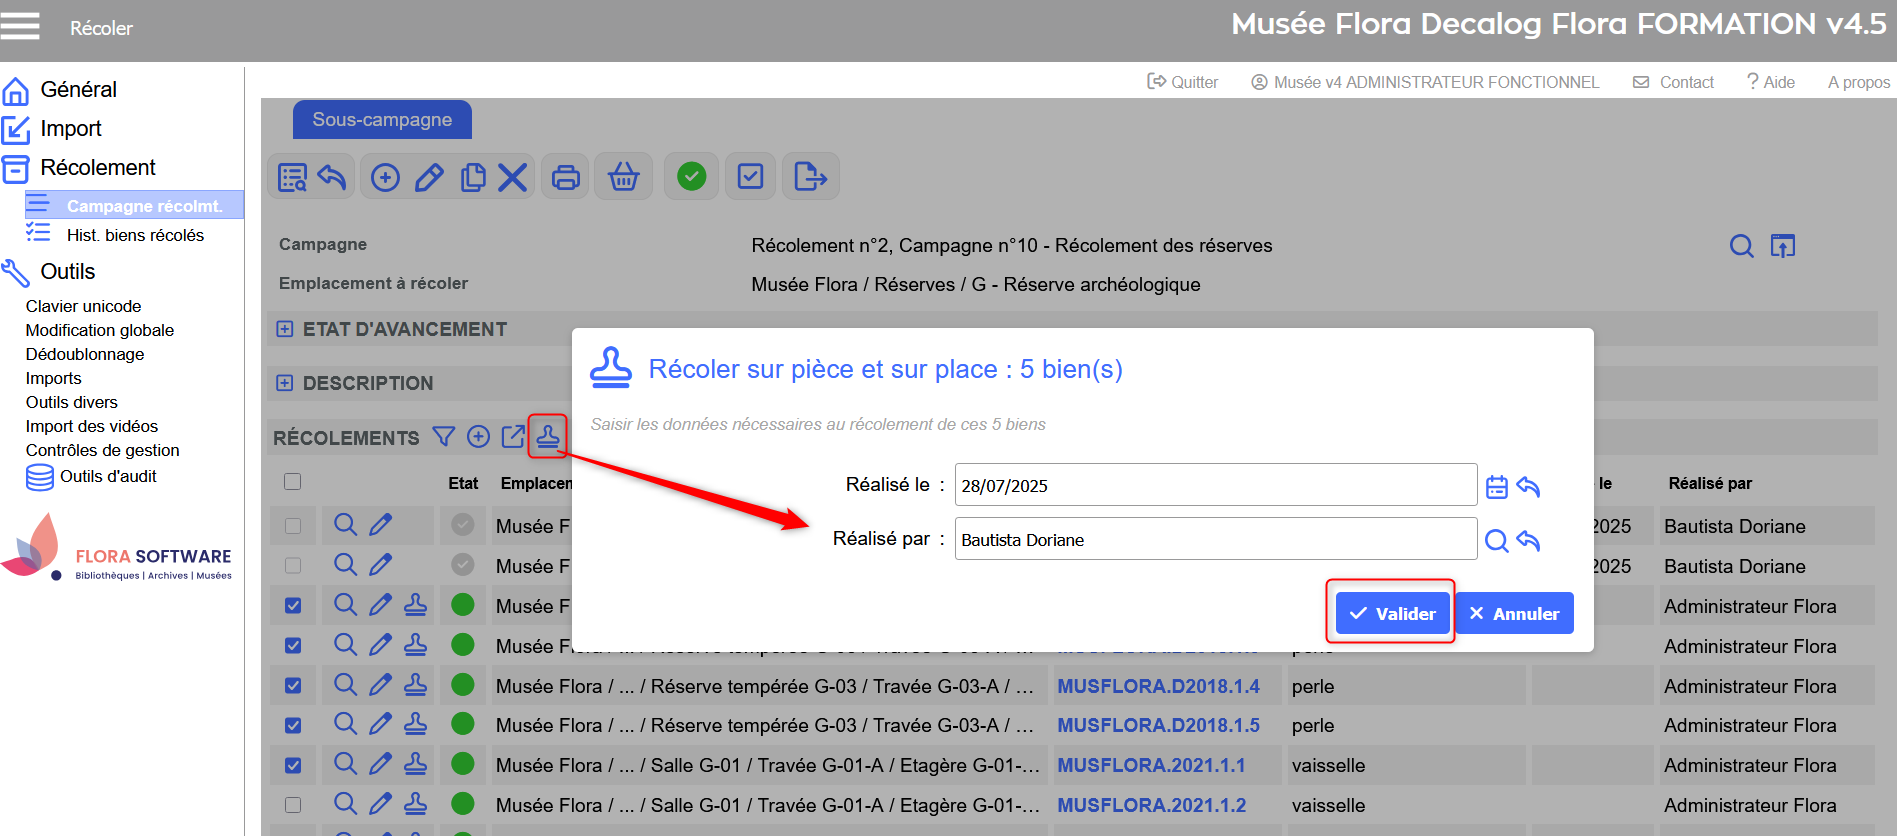The width and height of the screenshot is (1897, 836).
Task: Click the pencil edit icon in the toolbar
Action: pyautogui.click(x=429, y=178)
